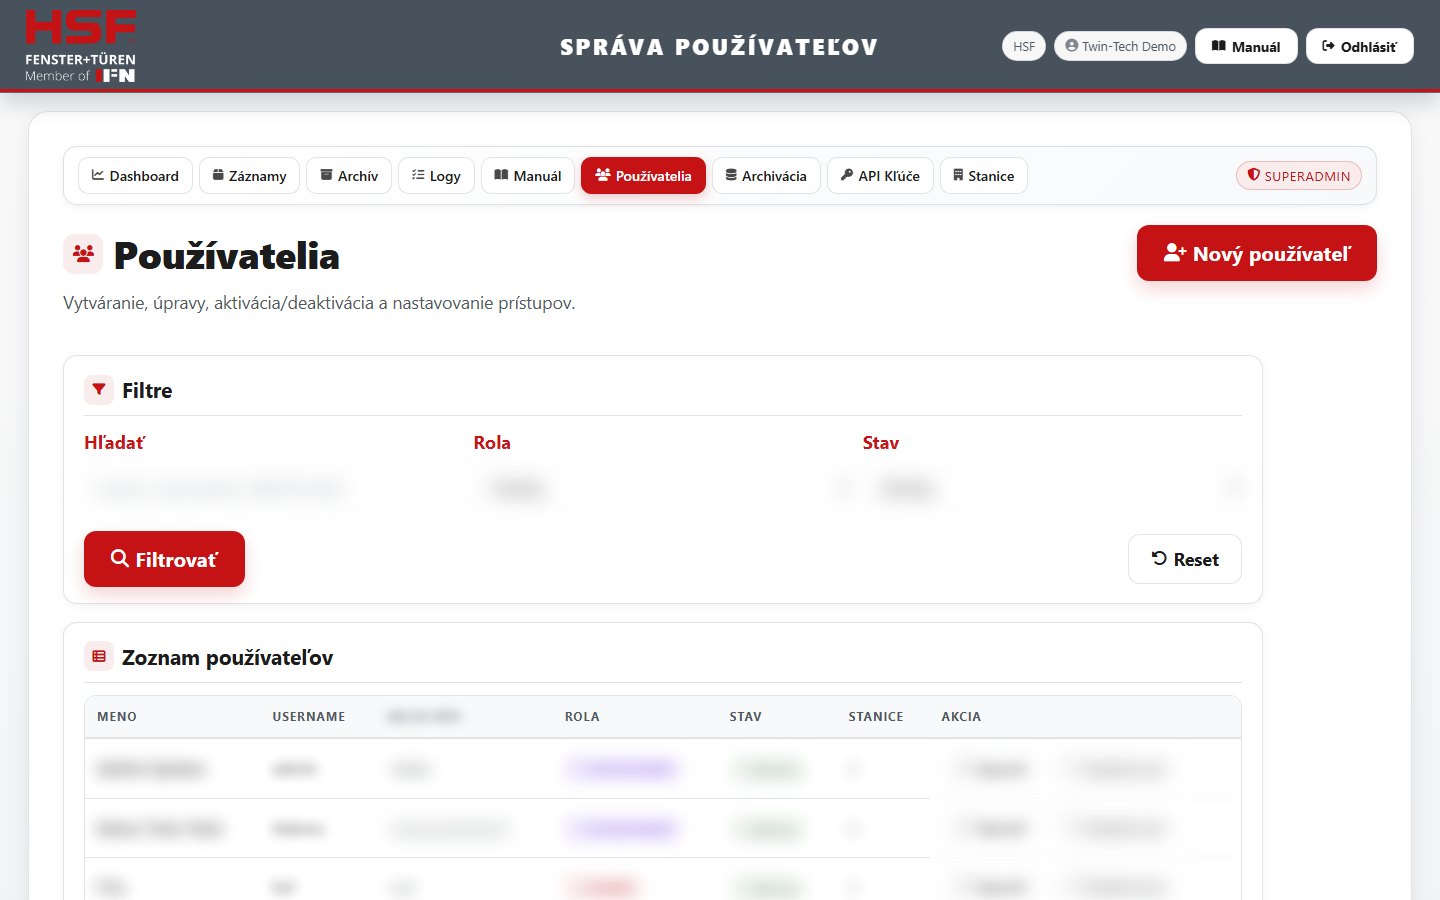Viewport: 1440px width, 900px height.
Task: Click the SUPERADMIN shield badge
Action: click(1299, 176)
